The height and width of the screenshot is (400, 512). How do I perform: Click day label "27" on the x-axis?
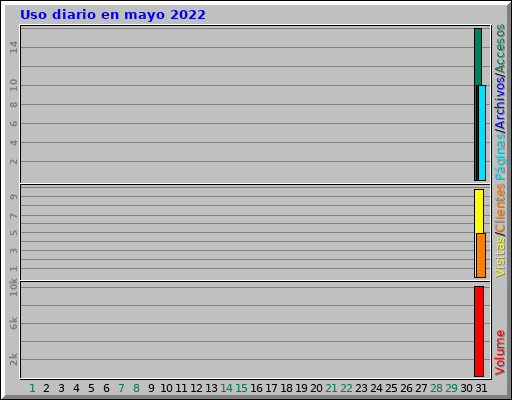(421, 388)
